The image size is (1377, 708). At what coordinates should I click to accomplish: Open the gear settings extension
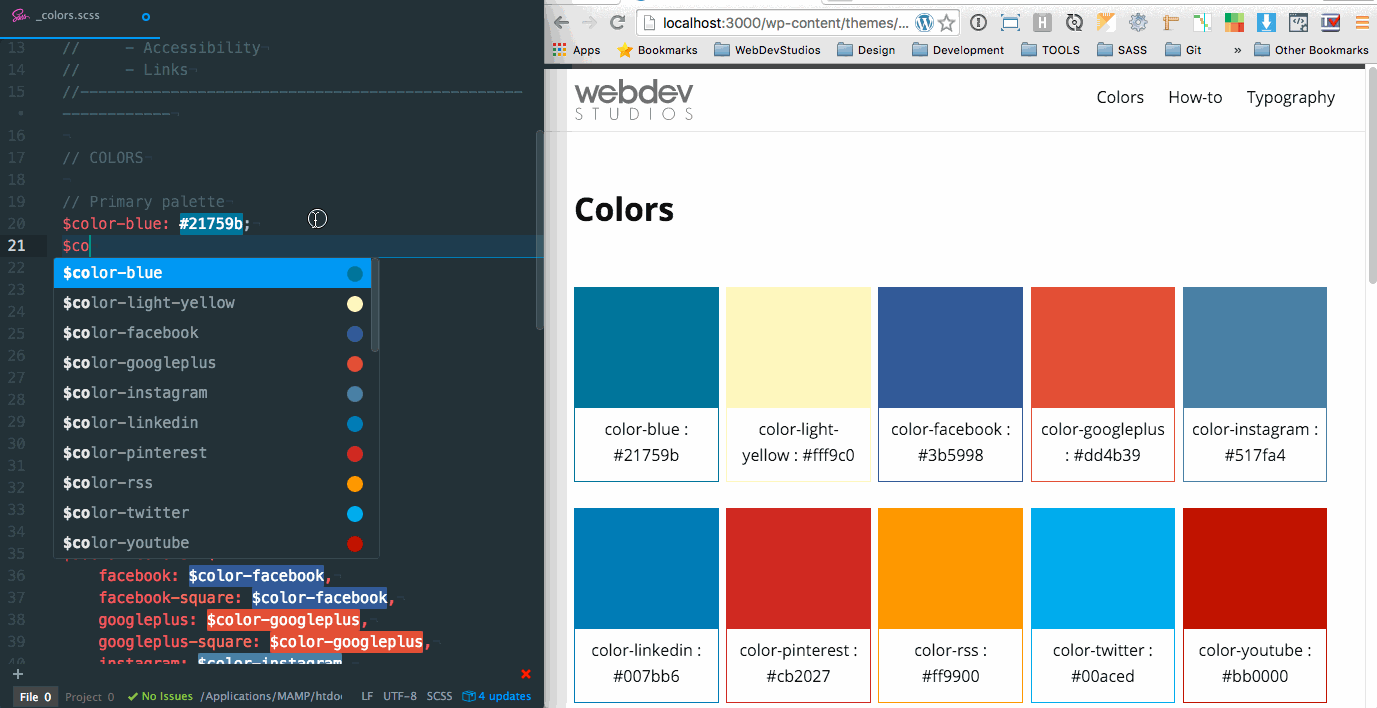click(x=1138, y=22)
